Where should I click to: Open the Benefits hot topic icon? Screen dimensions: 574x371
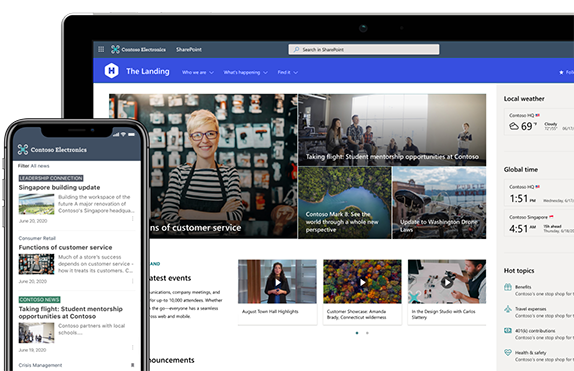[x=508, y=287]
